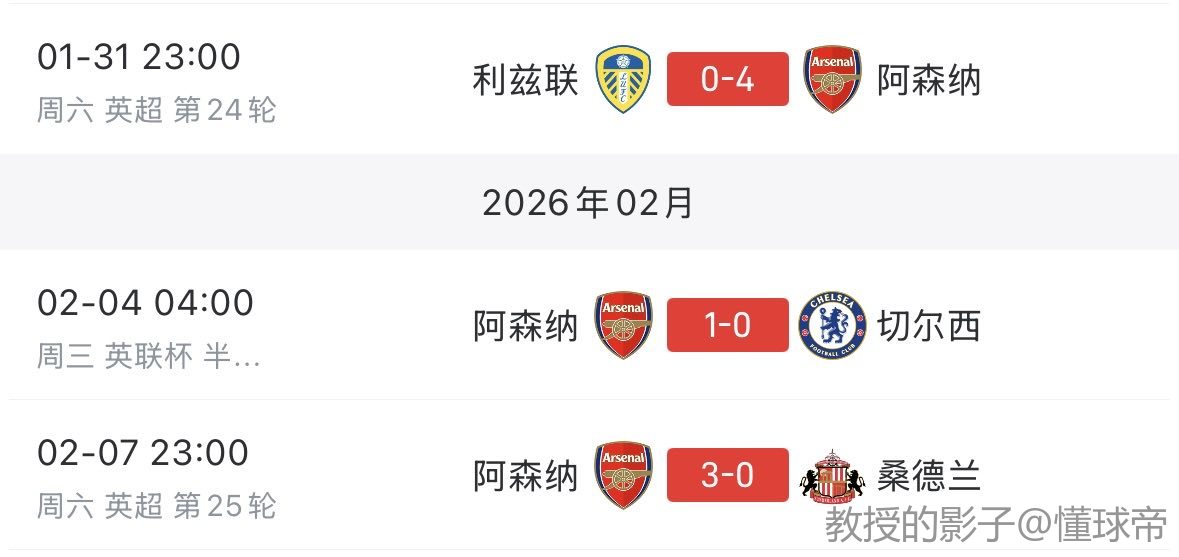Tap the 周六 英超 第24轮 round label
This screenshot has height=557, width=1179.
click(157, 110)
